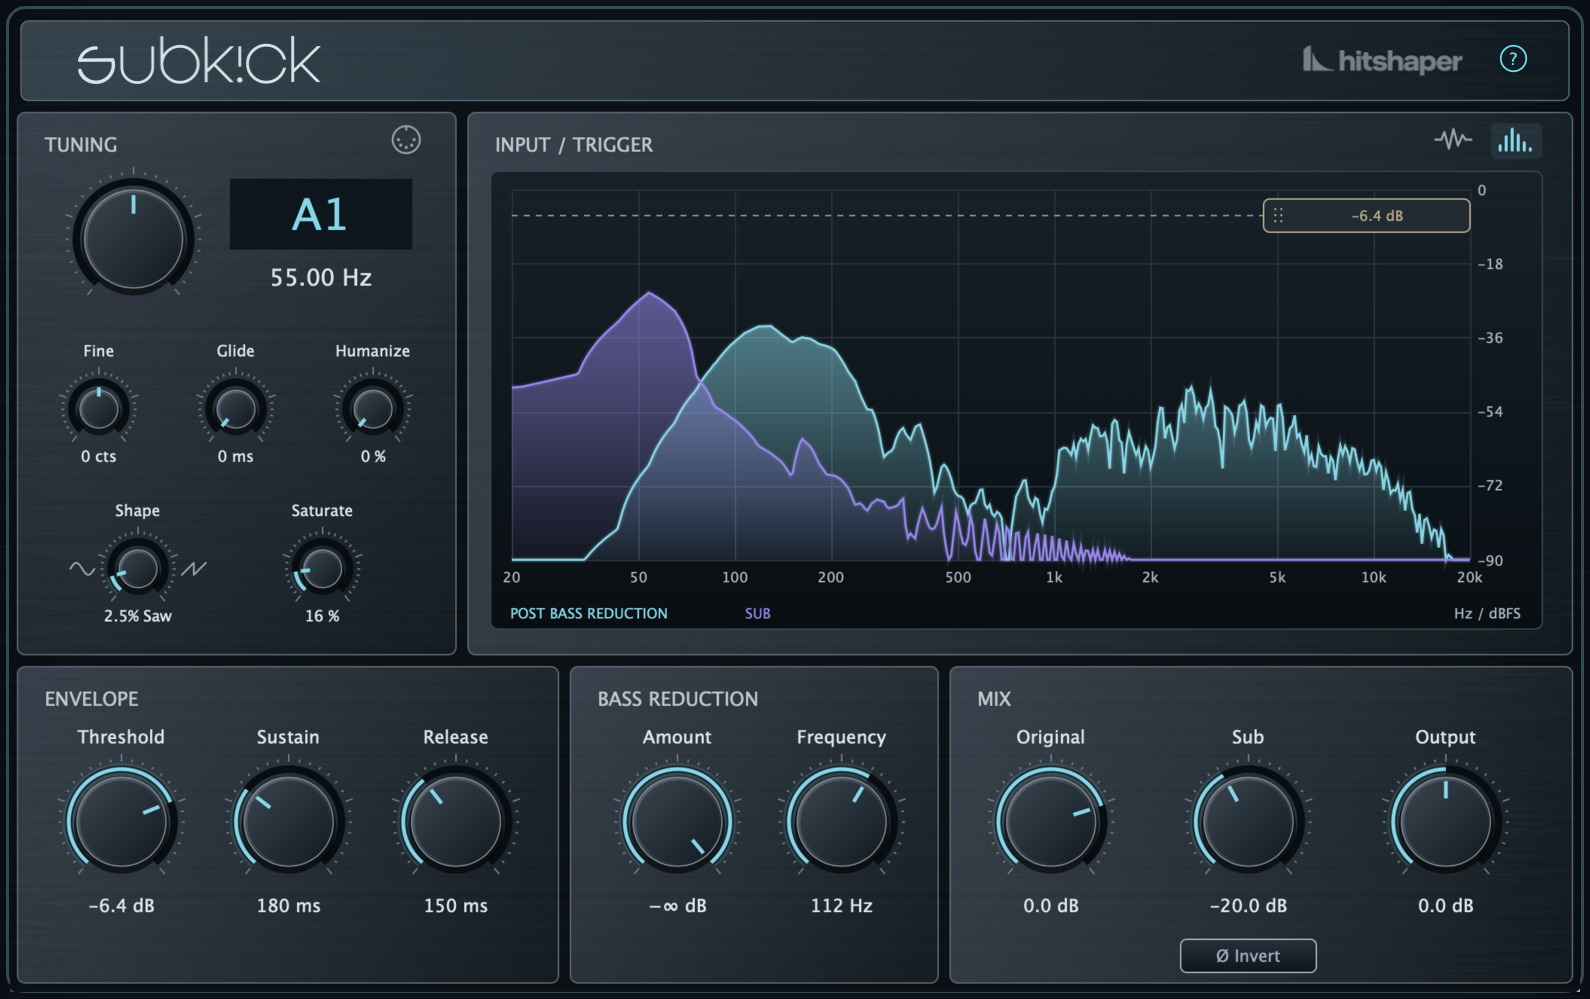Click the Saturate knob
Image resolution: width=1590 pixels, height=999 pixels.
[321, 569]
